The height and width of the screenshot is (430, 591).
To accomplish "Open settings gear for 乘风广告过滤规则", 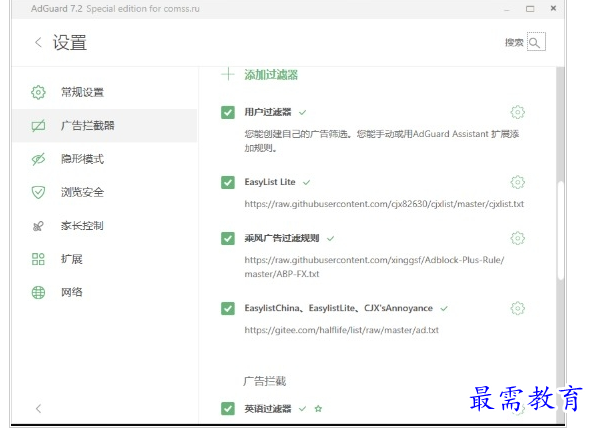I will [518, 238].
